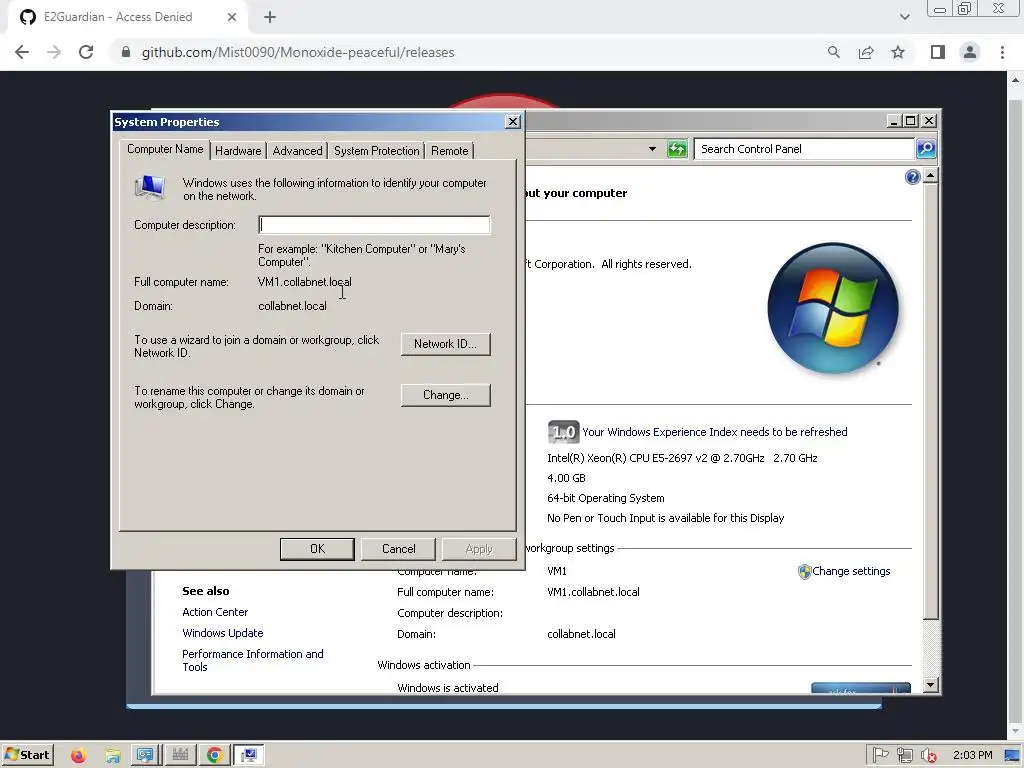Click Show Desktop icon at tray end
The width and height of the screenshot is (1024, 768).
point(1012,755)
